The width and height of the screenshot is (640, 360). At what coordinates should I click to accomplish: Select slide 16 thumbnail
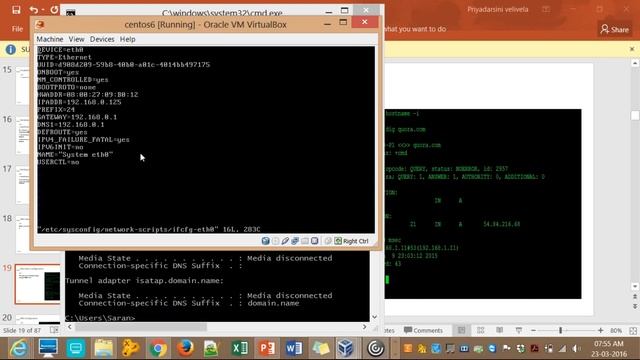point(22,135)
